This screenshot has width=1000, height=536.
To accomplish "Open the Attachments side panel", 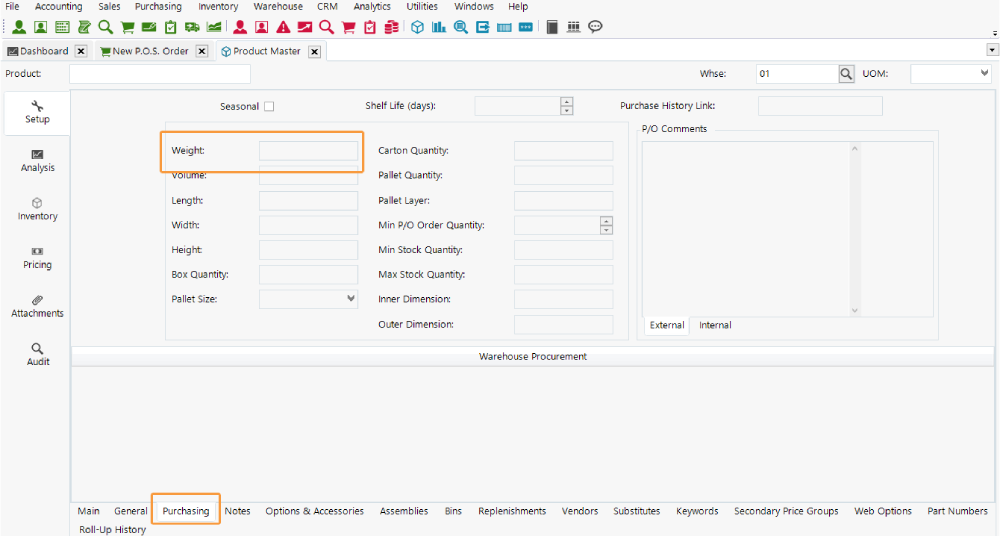I will tap(38, 306).
